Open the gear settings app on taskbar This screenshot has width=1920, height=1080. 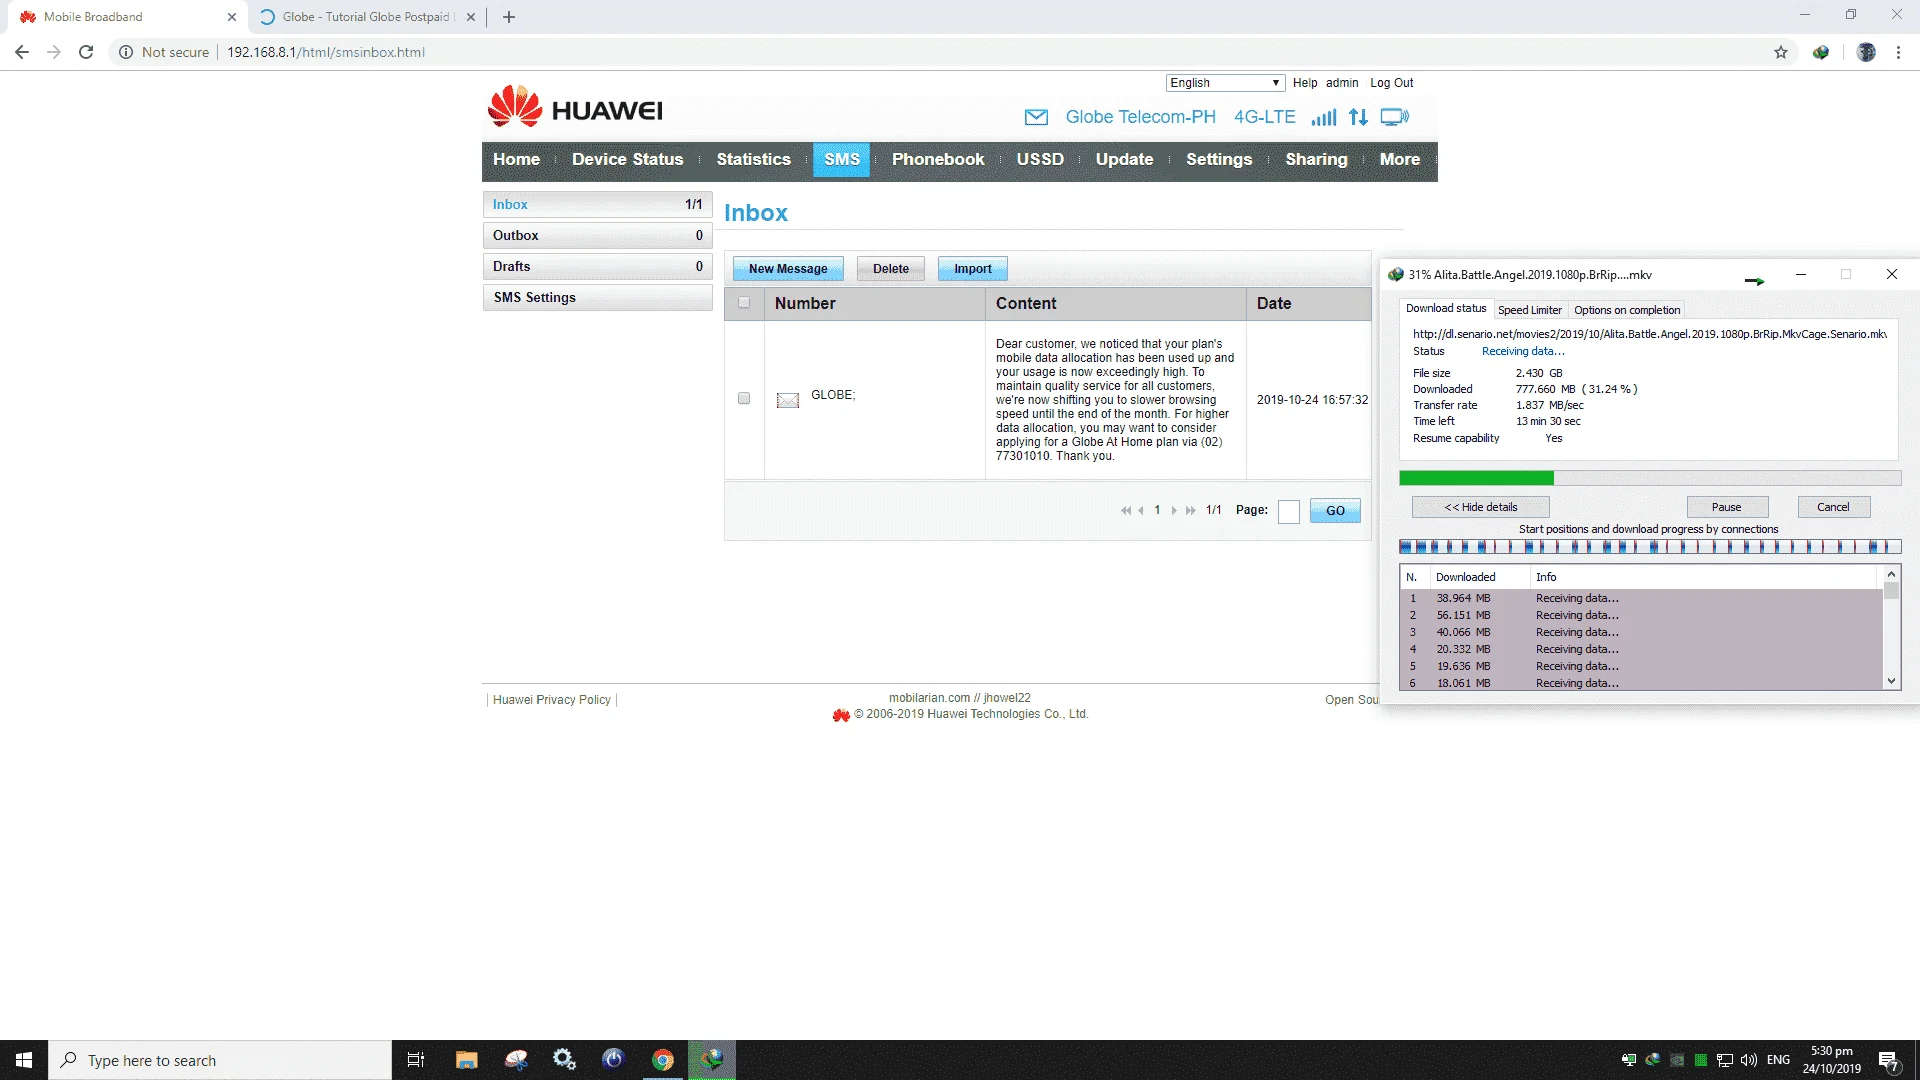tap(564, 1060)
